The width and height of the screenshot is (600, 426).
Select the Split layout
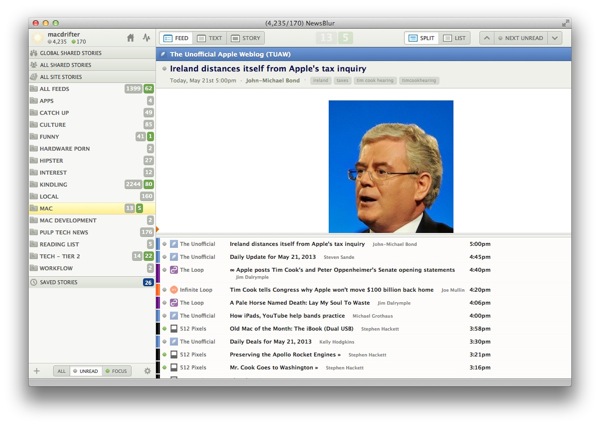pyautogui.click(x=421, y=38)
